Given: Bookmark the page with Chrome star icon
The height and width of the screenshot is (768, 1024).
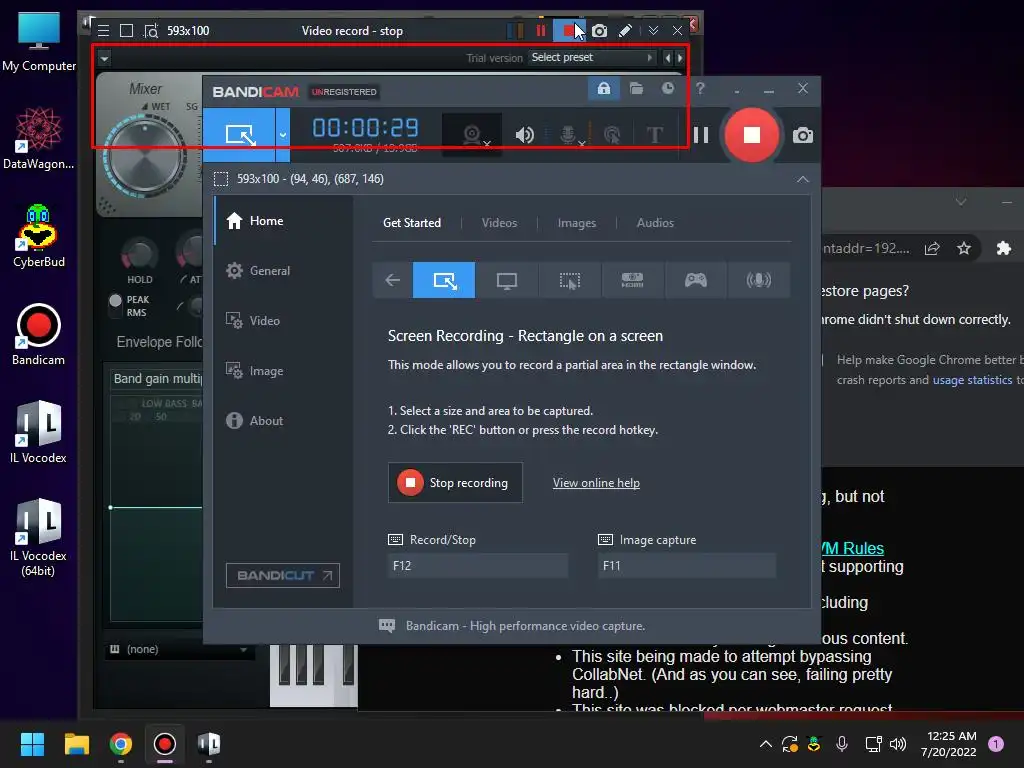Looking at the screenshot, I should (x=964, y=248).
